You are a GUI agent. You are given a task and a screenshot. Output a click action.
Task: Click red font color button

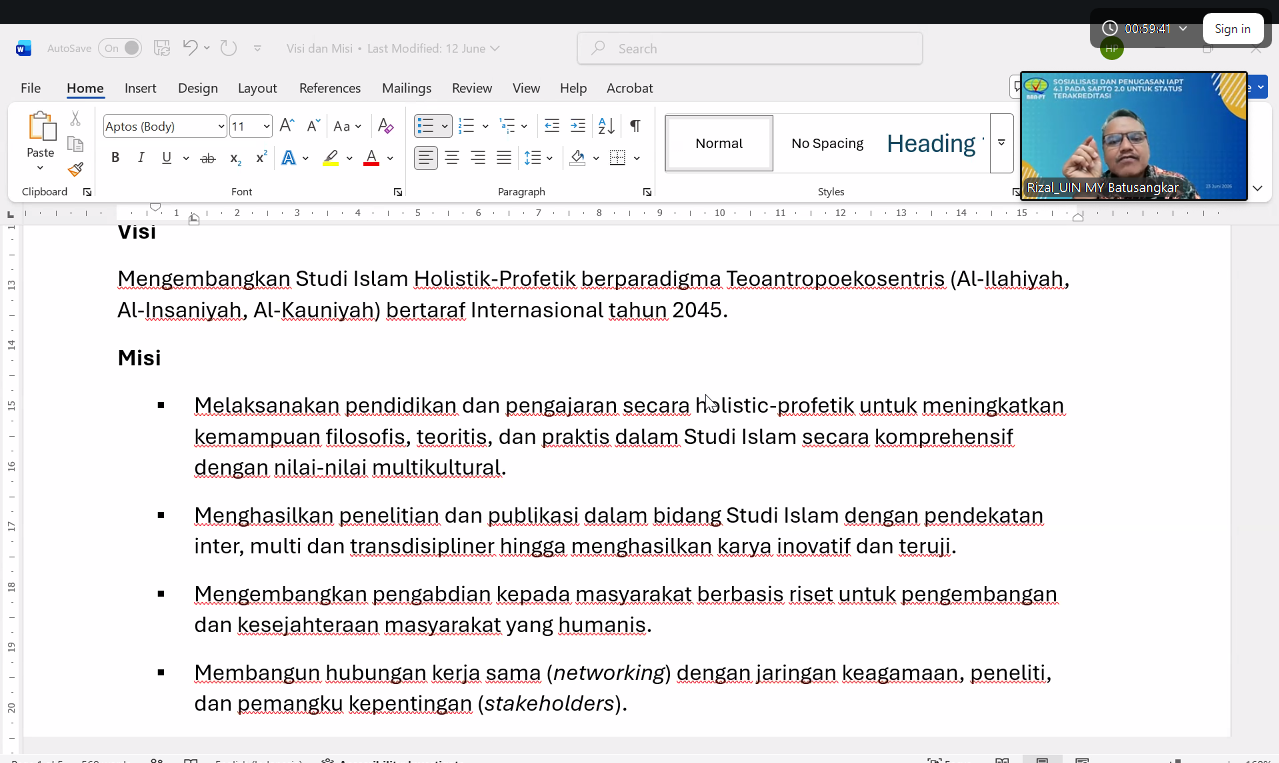pos(371,158)
